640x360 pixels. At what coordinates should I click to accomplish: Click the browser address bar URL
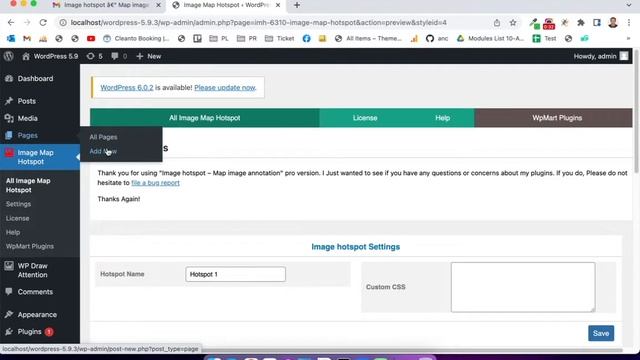tap(258, 23)
